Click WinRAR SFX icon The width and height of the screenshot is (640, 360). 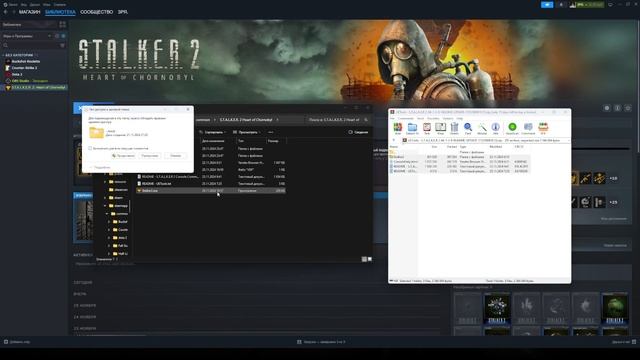[x=543, y=128]
